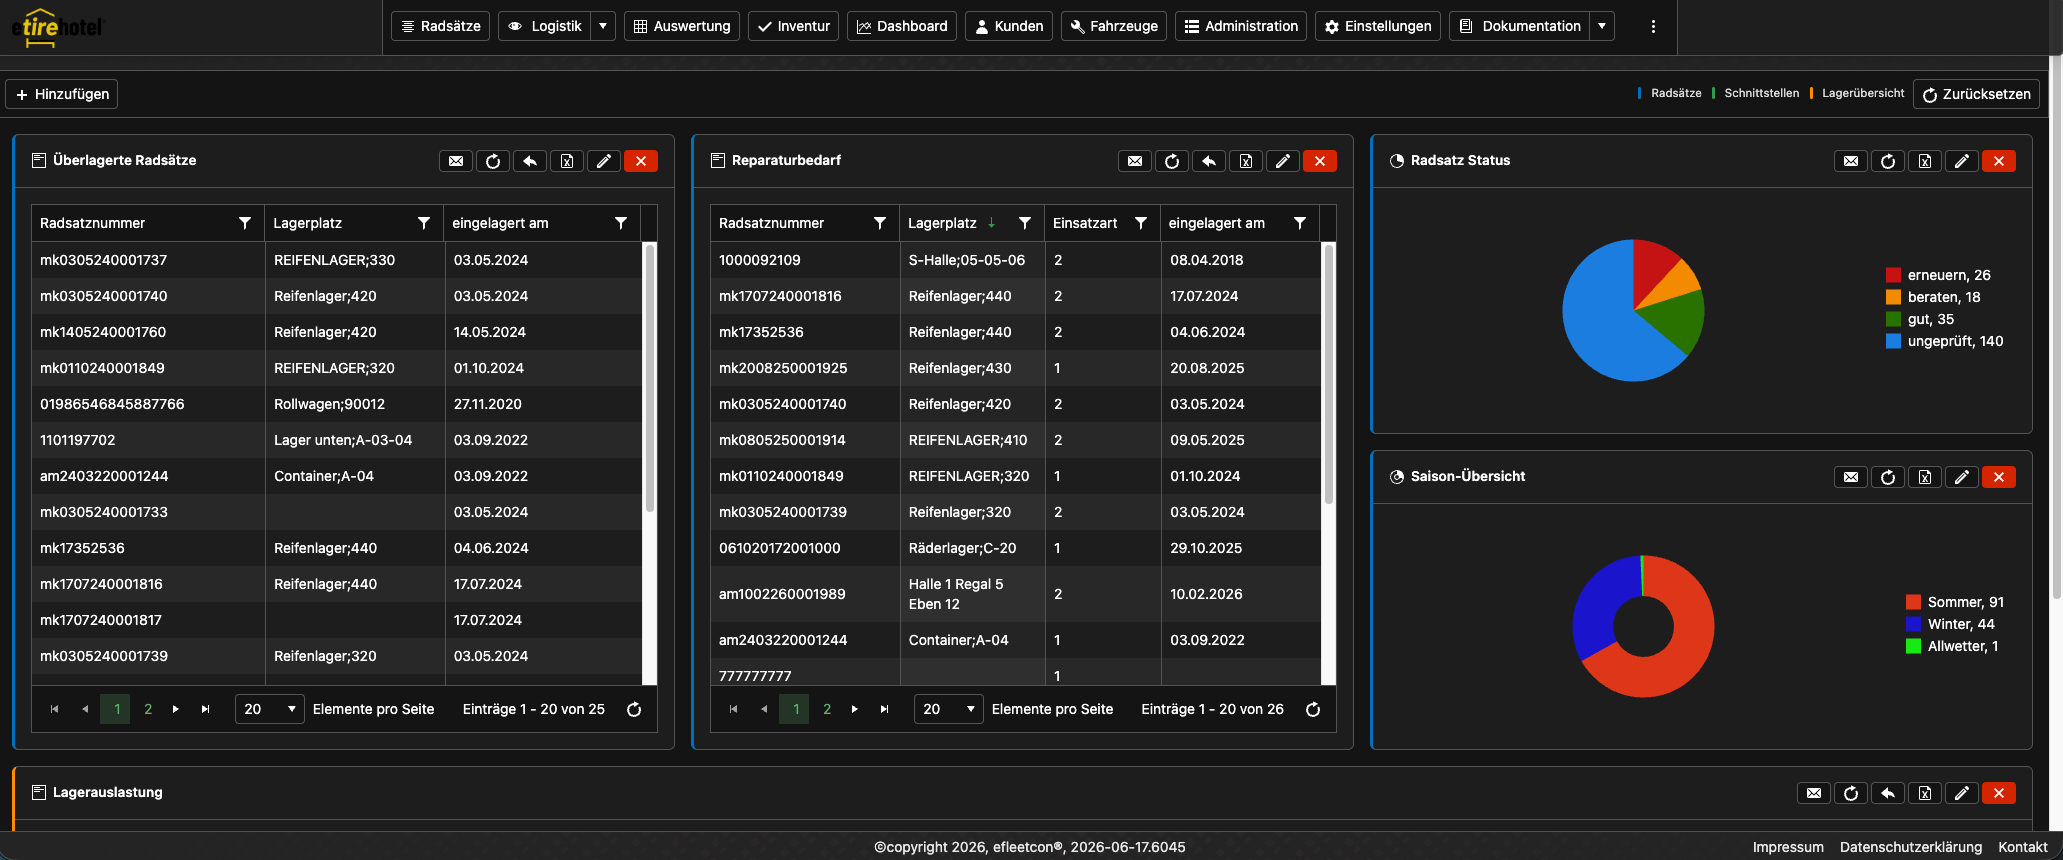Open Dokumentation dropdown arrow

pos(1602,26)
